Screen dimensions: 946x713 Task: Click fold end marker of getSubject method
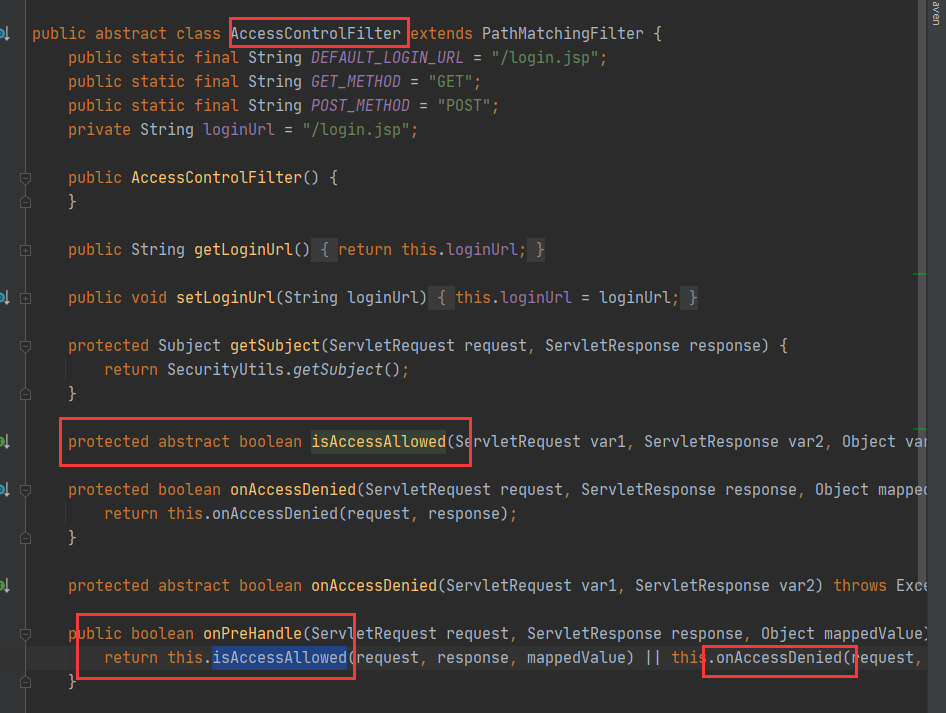coord(25,394)
